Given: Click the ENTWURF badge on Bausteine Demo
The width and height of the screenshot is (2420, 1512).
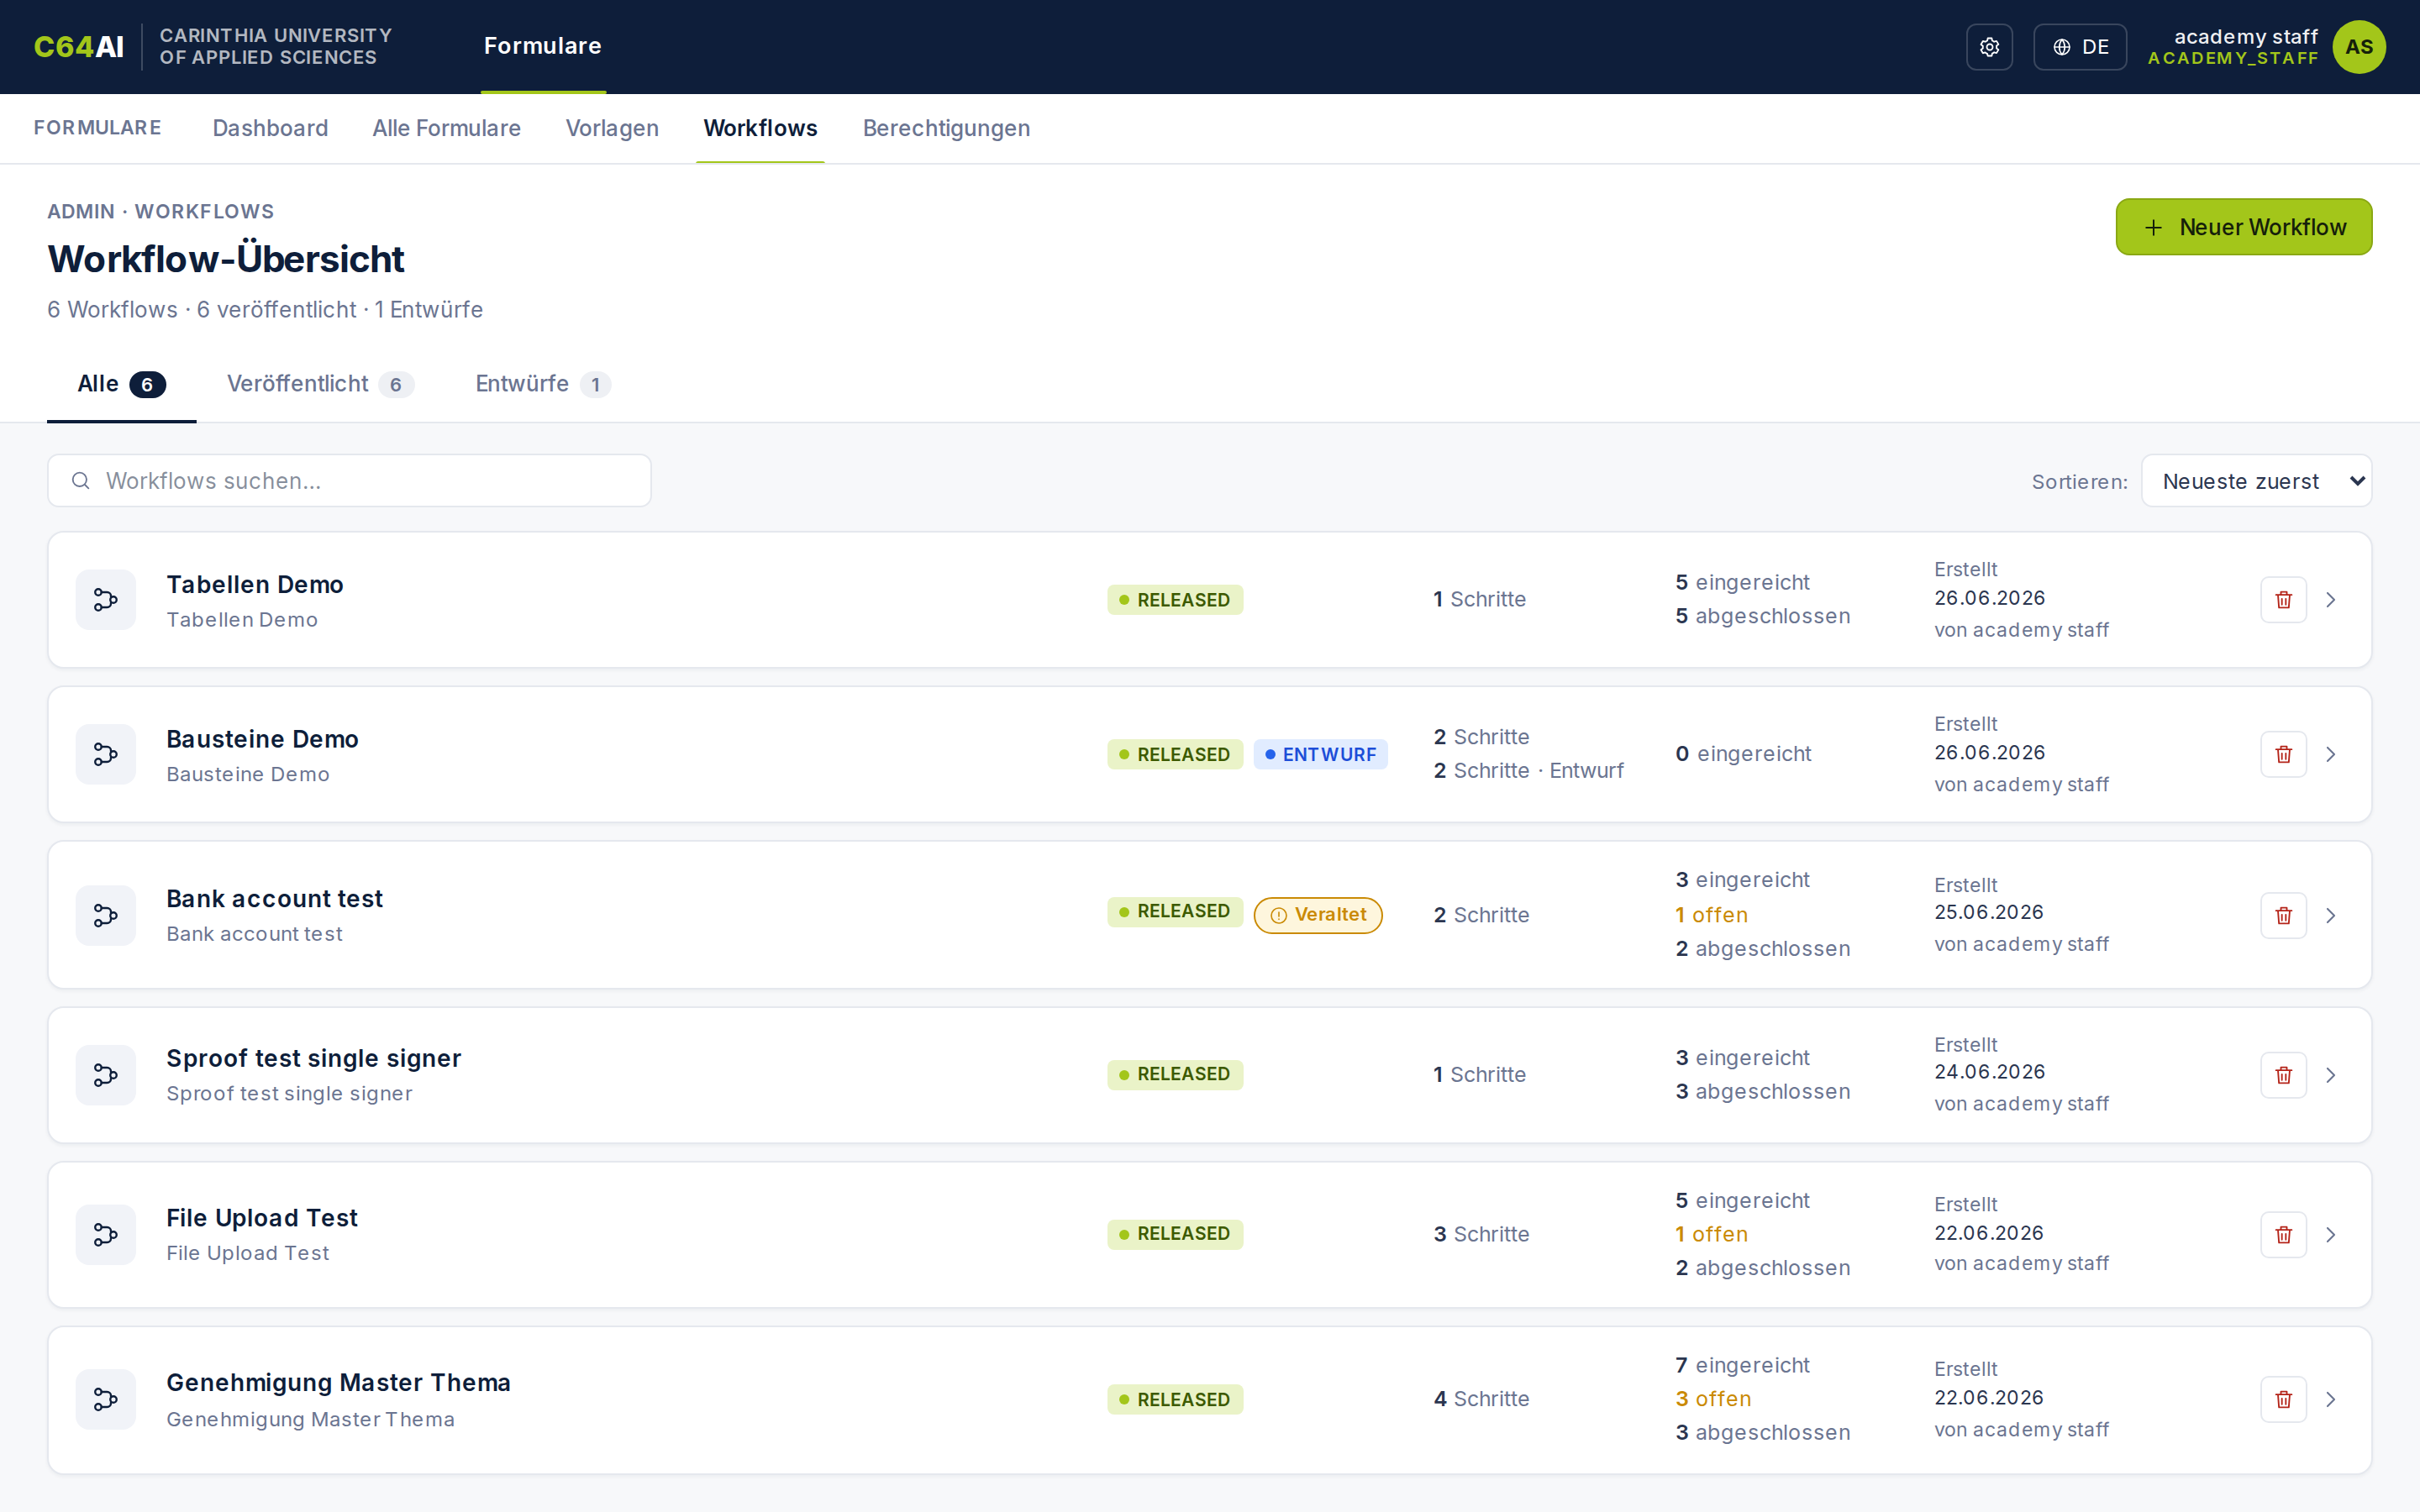Looking at the screenshot, I should 1320,754.
